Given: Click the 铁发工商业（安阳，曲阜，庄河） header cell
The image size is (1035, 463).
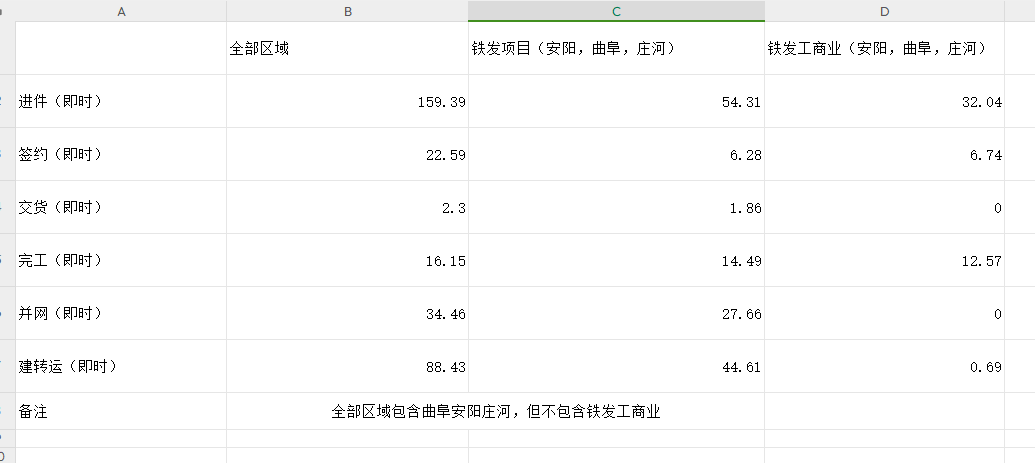Looking at the screenshot, I should [885, 48].
